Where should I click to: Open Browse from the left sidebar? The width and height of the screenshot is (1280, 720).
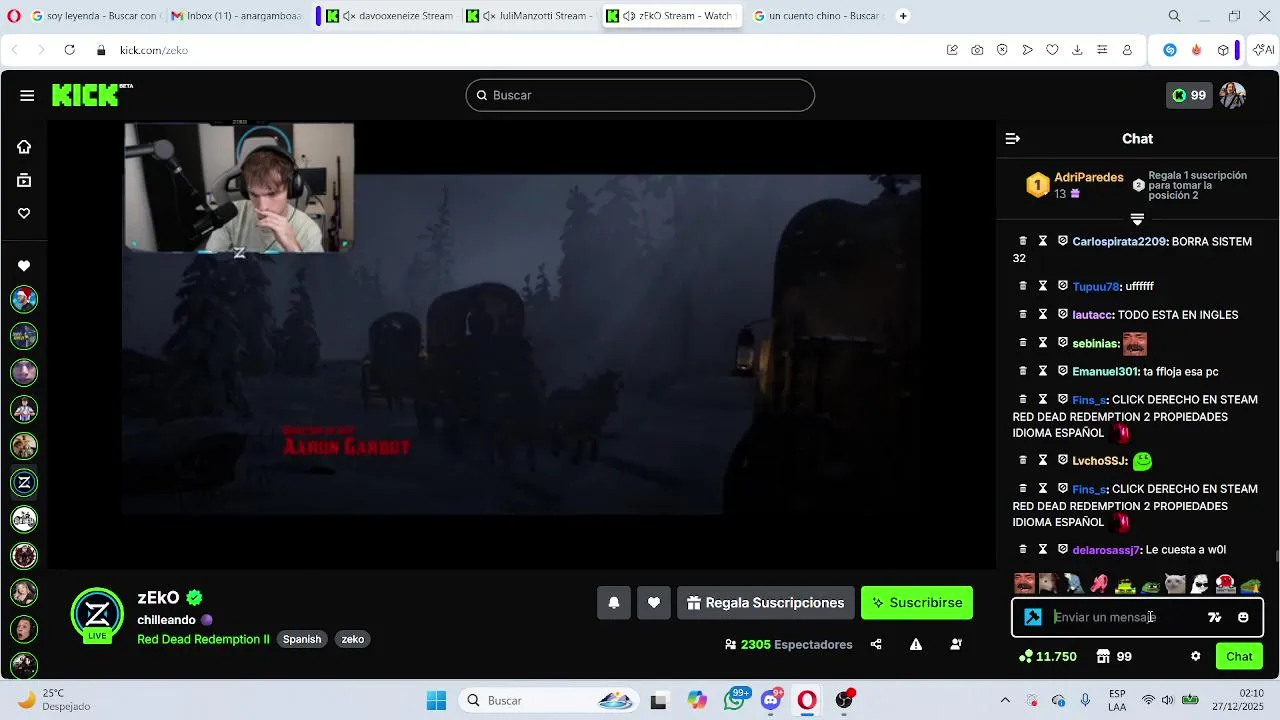point(24,181)
